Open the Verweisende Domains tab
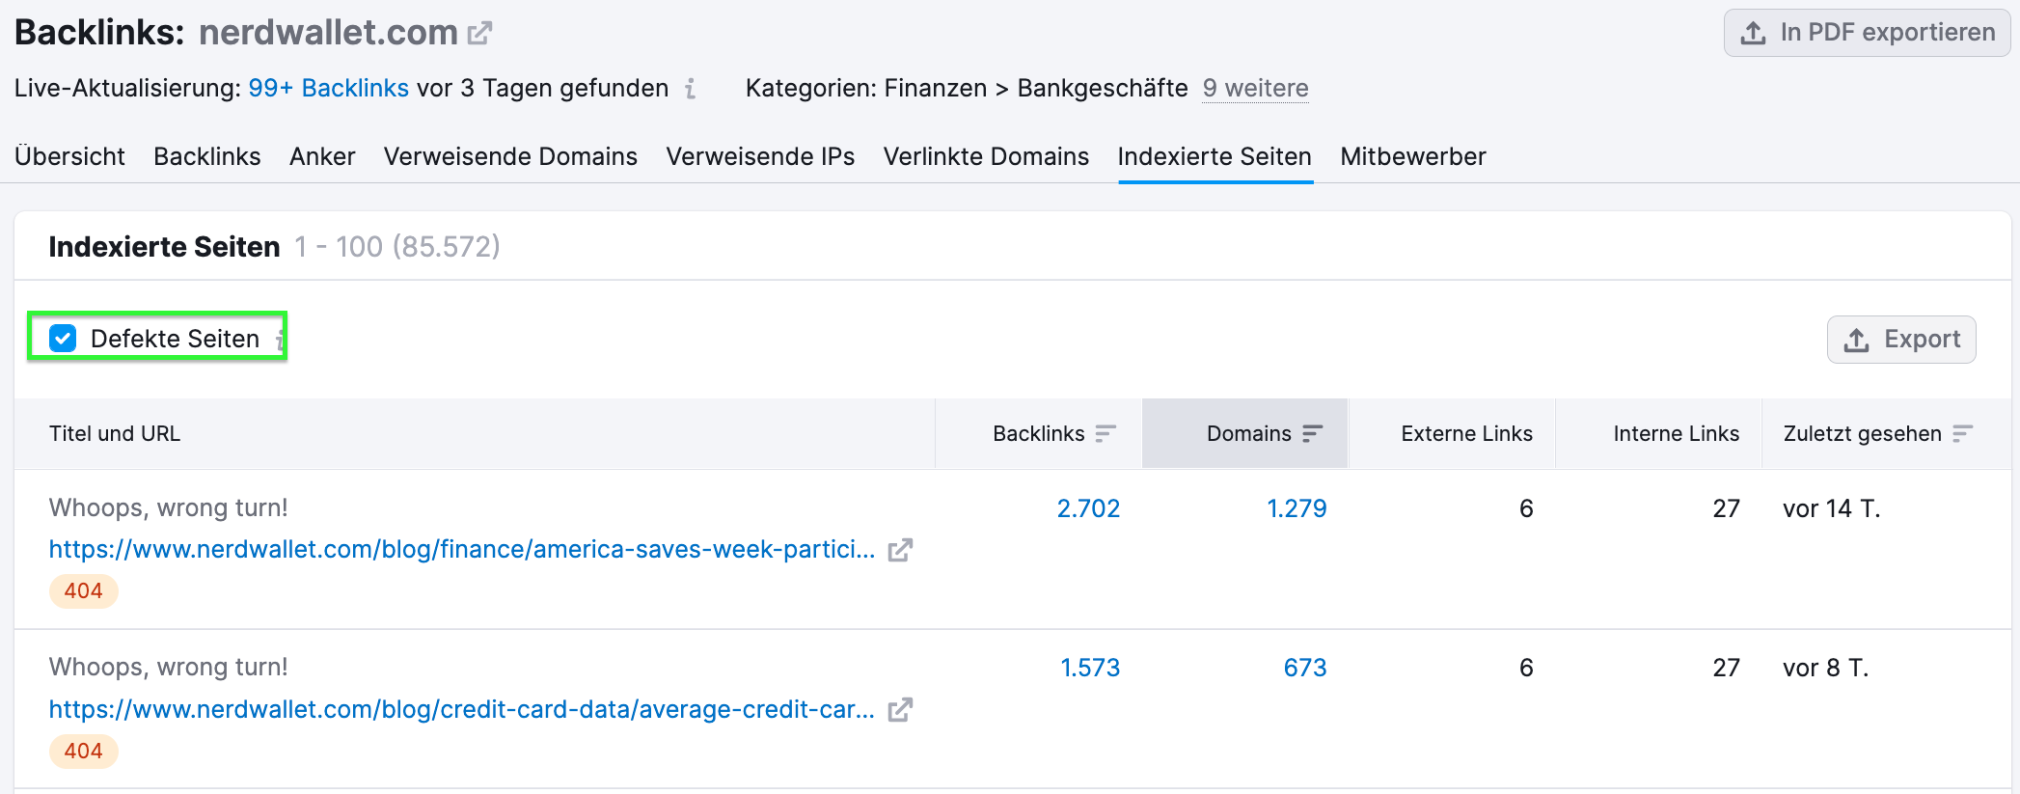2020x794 pixels. [x=510, y=157]
